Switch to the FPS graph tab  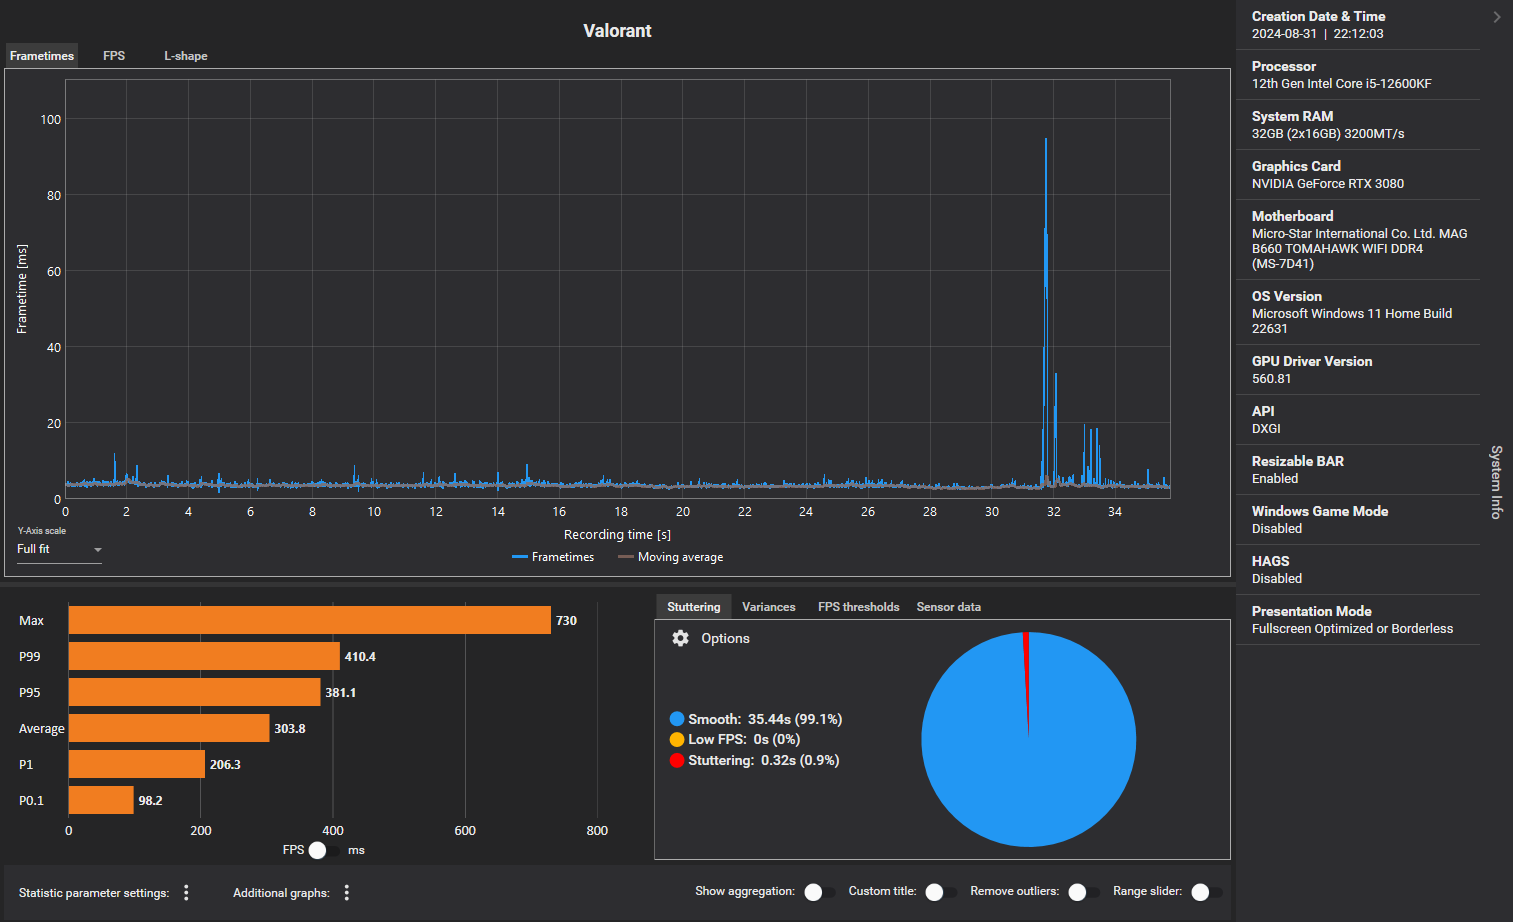click(114, 56)
